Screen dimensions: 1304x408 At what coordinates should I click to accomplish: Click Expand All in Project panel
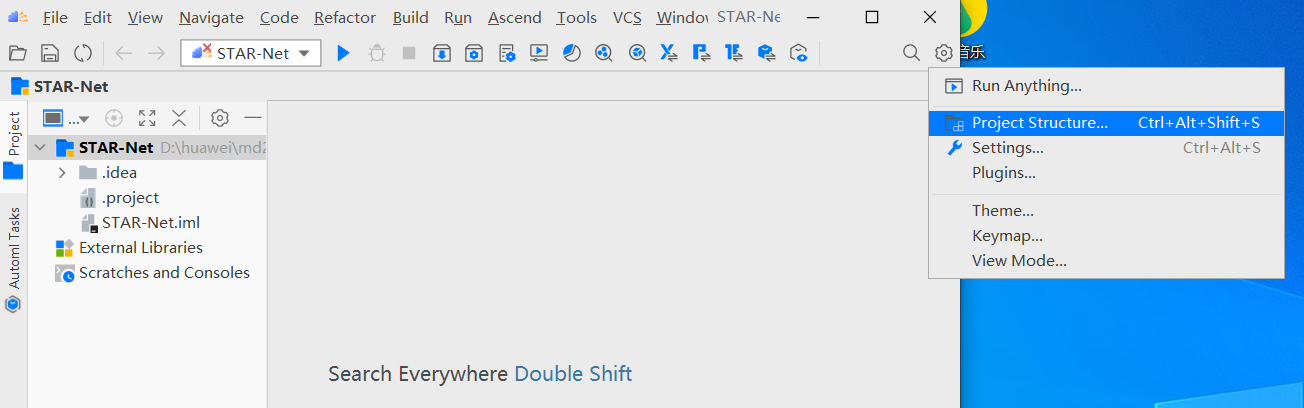point(147,118)
